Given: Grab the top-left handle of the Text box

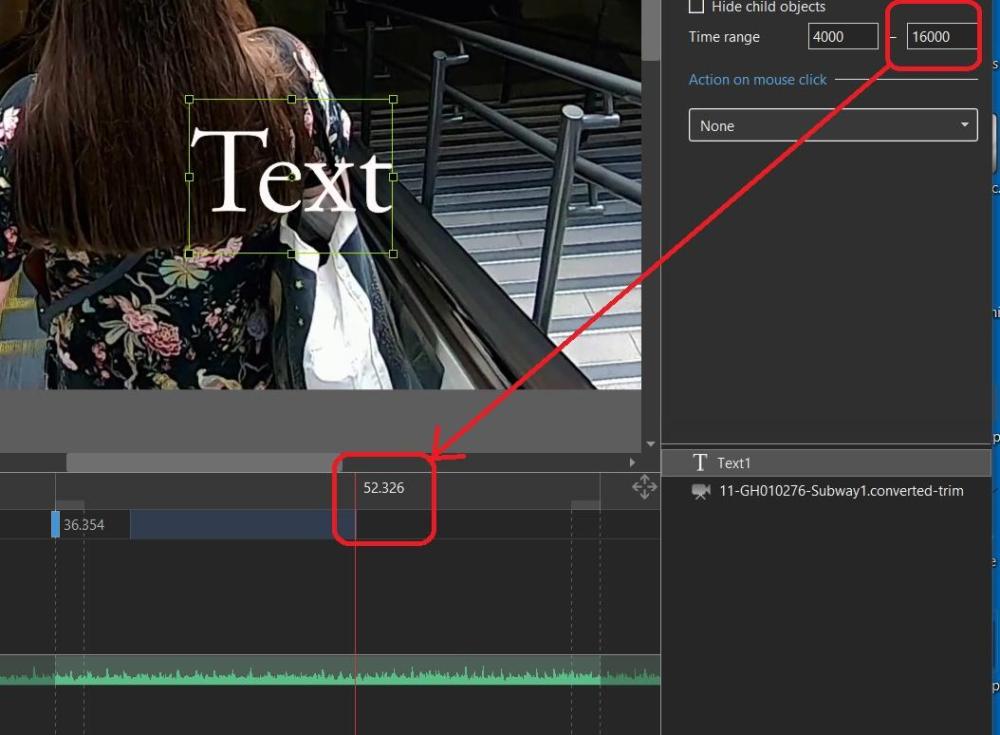Looking at the screenshot, I should 190,100.
